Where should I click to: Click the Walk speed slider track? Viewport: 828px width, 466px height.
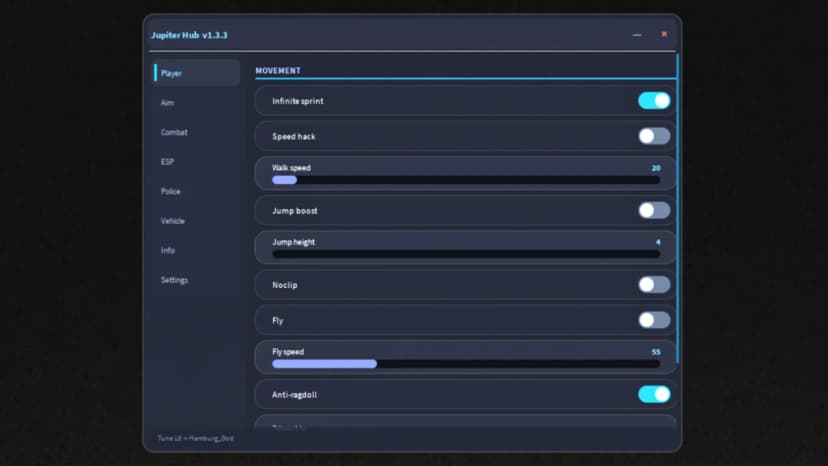(x=466, y=180)
